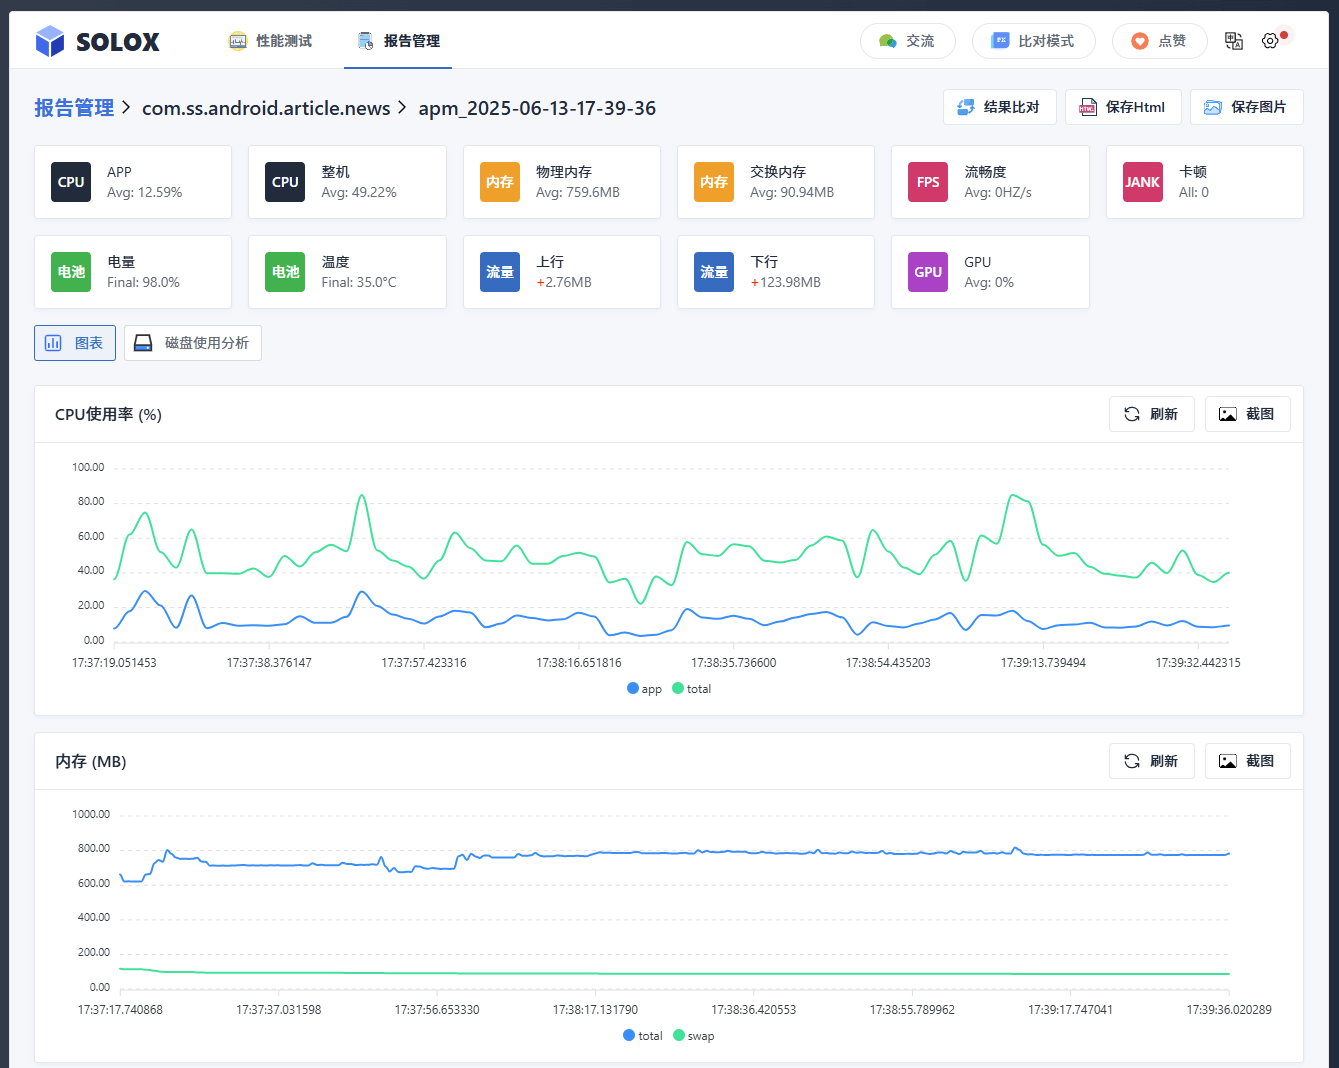Click the 17:38:36.420553 memory axis label

(754, 1010)
